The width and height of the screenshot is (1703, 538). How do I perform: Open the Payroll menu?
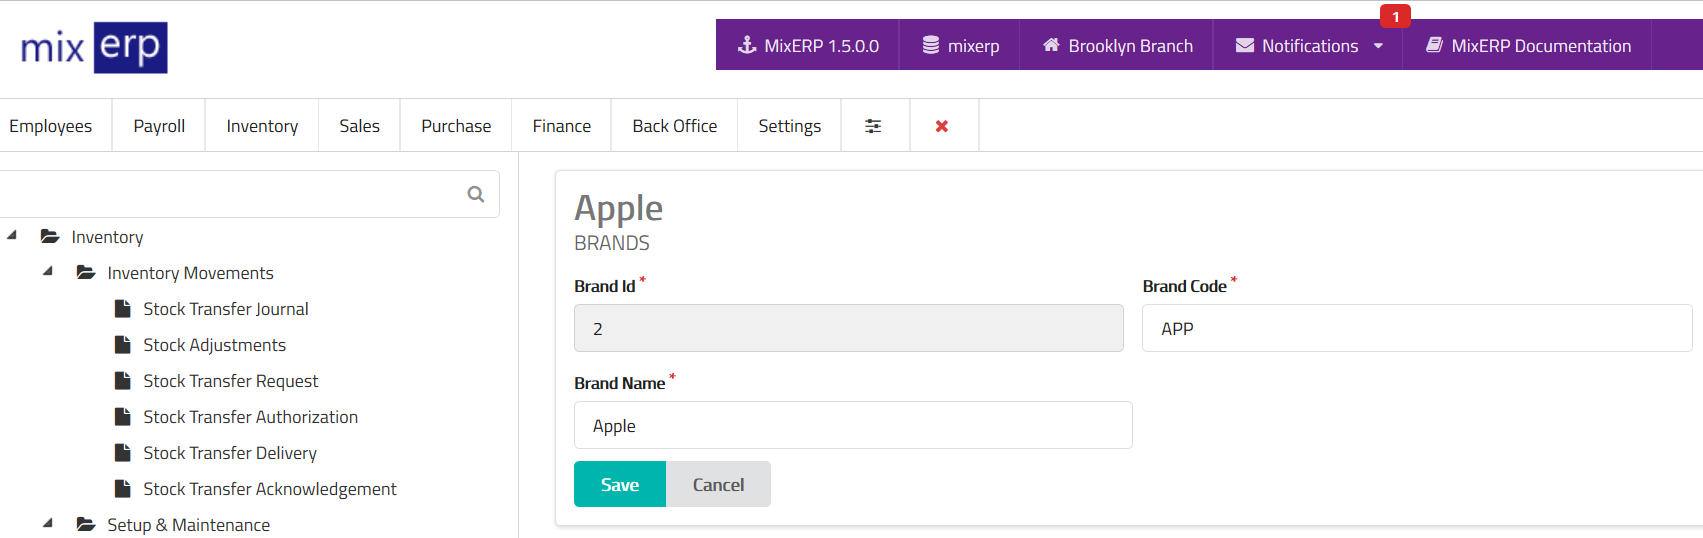[x=159, y=126]
